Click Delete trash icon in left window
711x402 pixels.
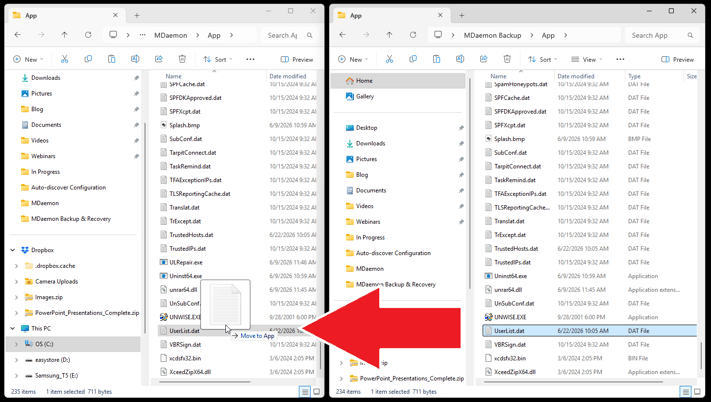182,59
